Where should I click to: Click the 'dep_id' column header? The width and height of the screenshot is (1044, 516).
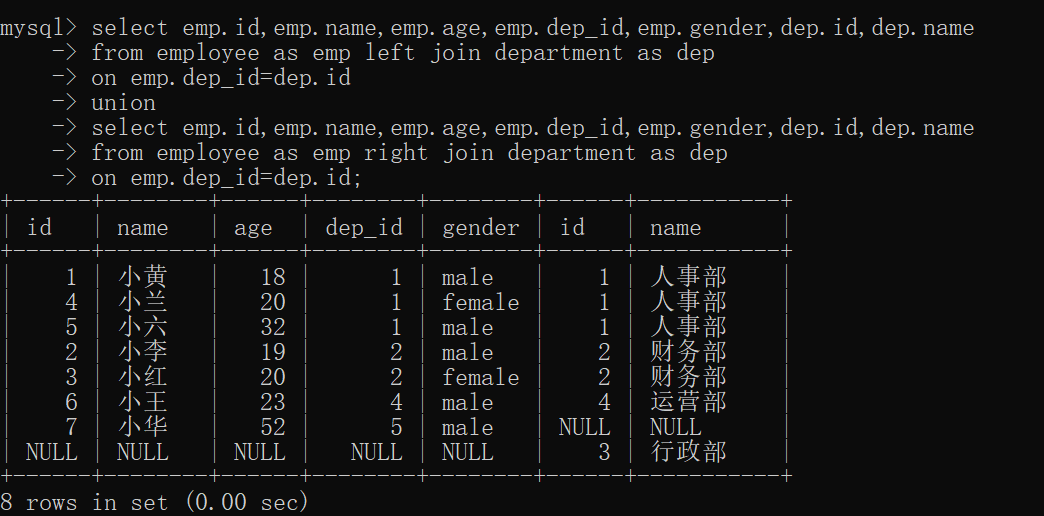[x=364, y=228]
